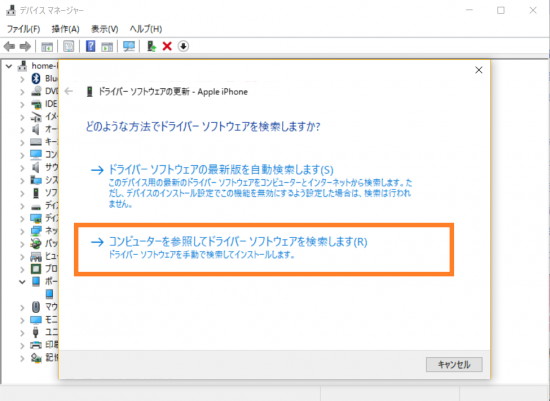Click the update driver software green arrow icon
550x401 pixels.
(151, 46)
